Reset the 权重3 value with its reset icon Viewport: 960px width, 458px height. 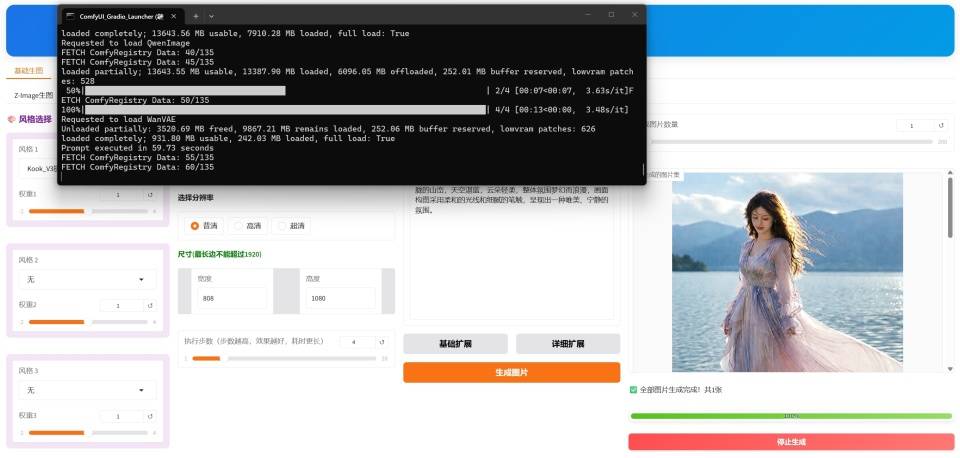click(151, 416)
